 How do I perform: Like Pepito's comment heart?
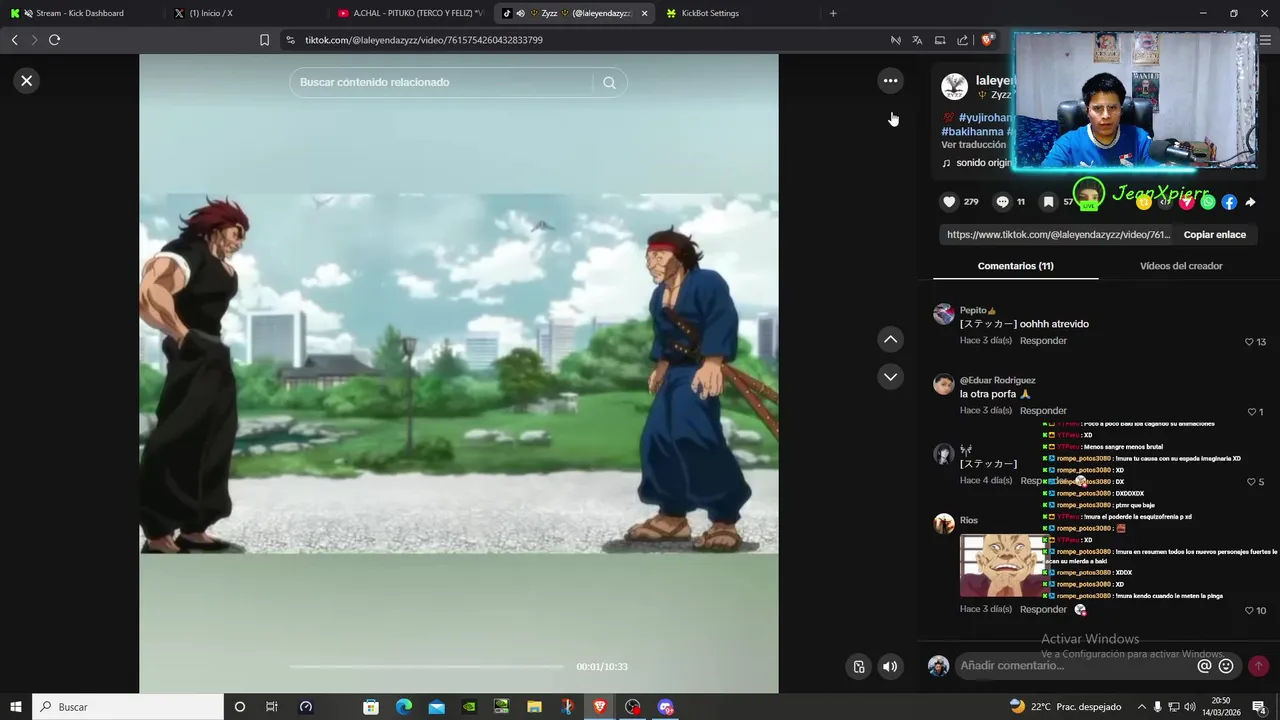(1249, 342)
